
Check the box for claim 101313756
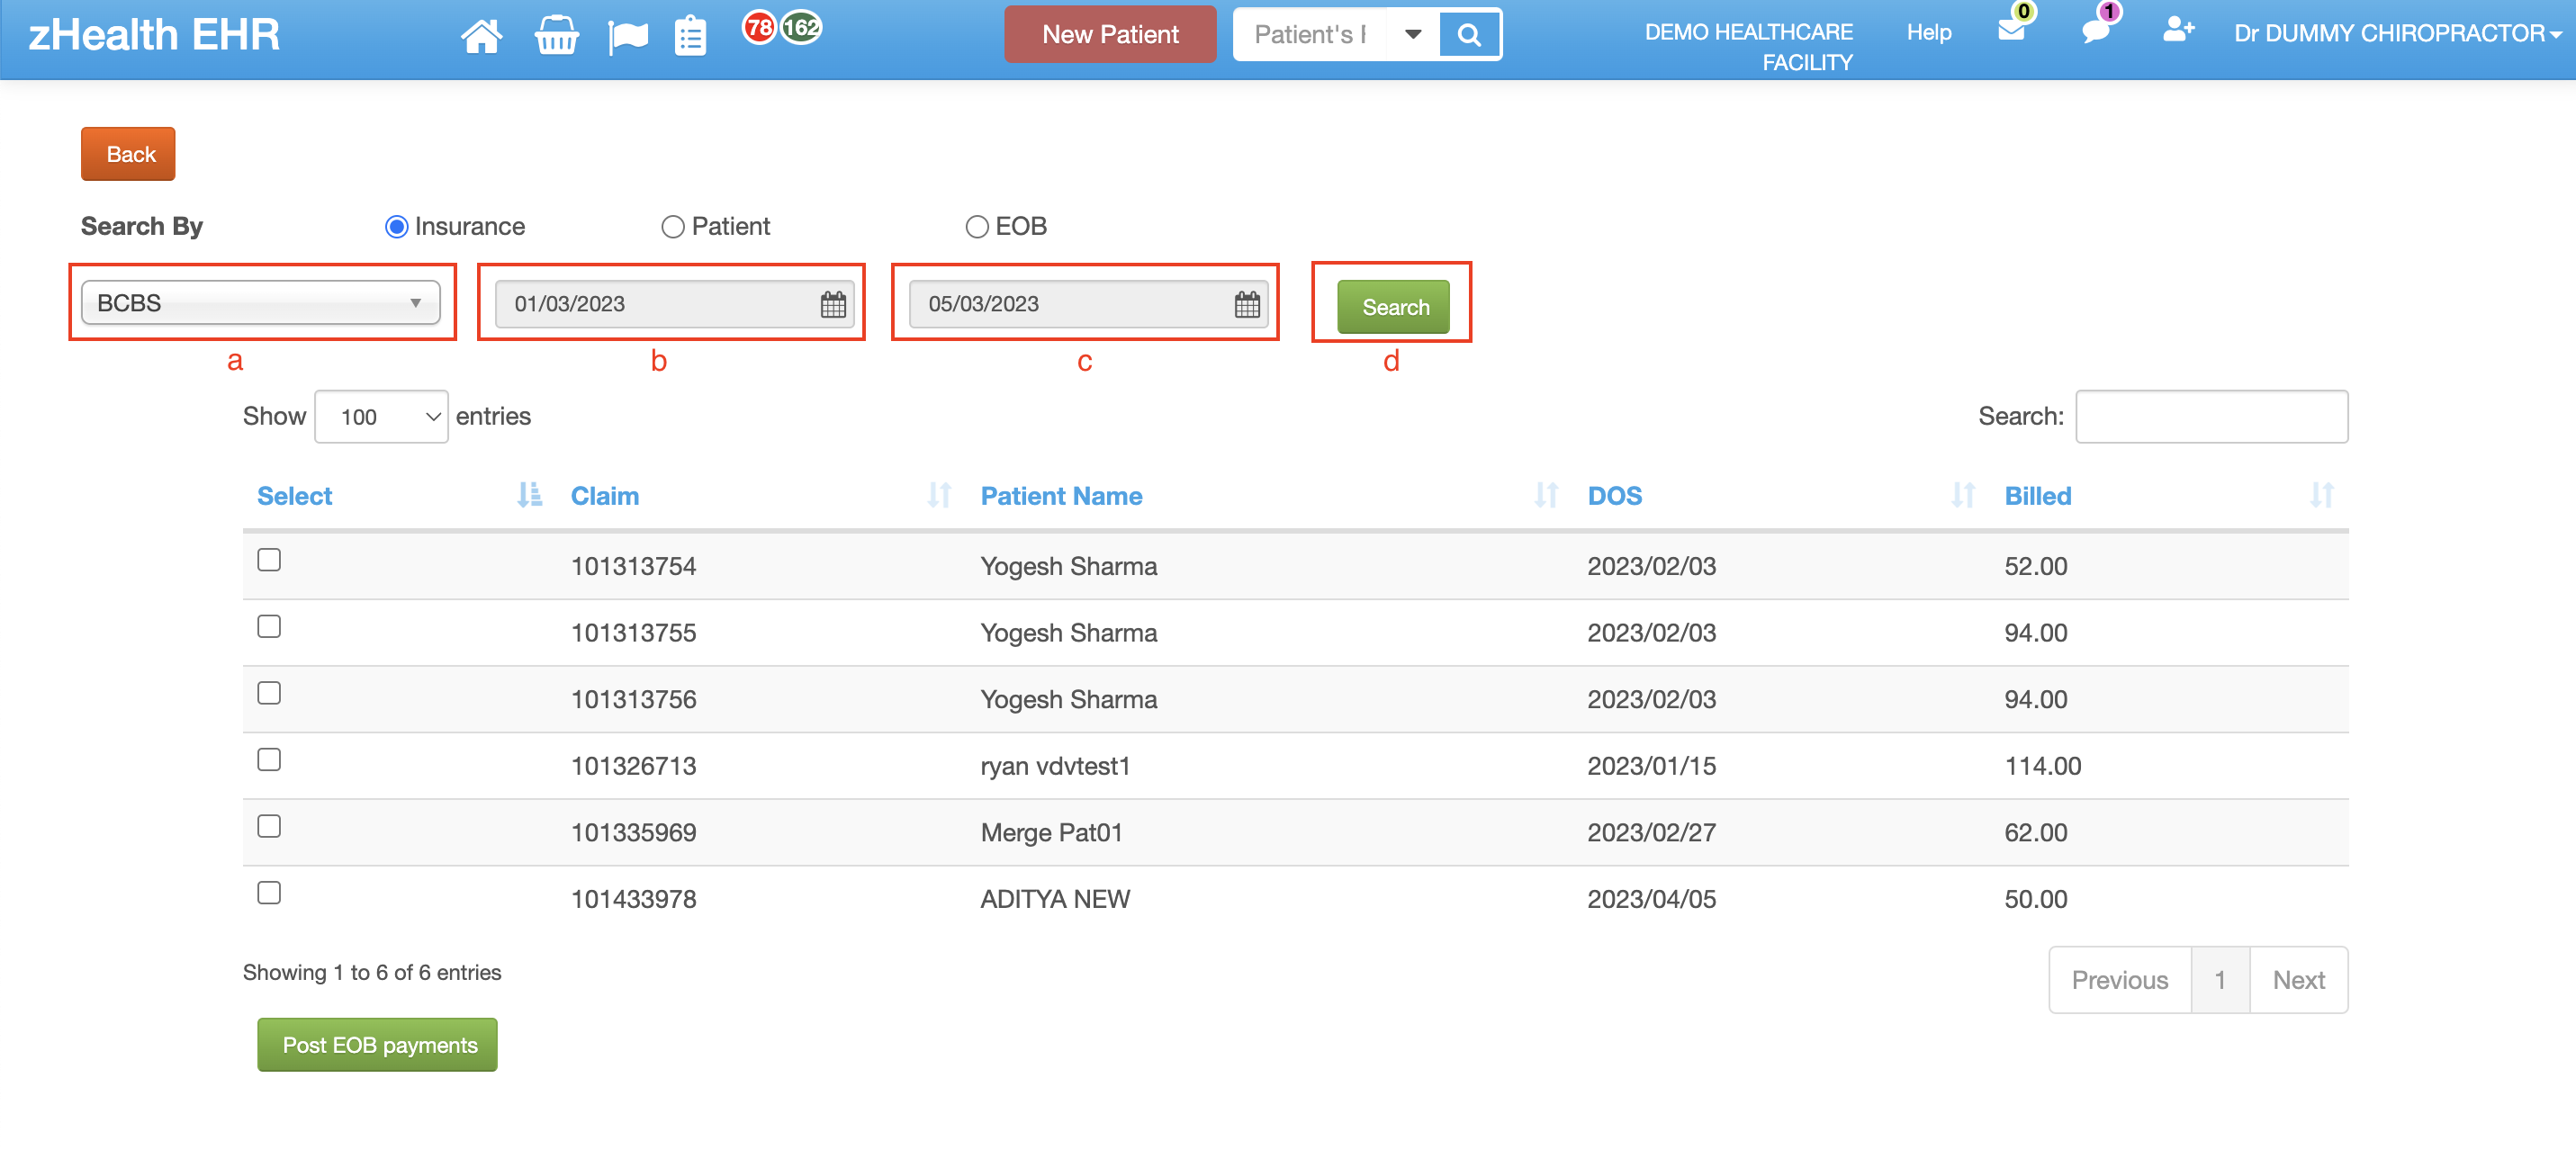coord(269,693)
